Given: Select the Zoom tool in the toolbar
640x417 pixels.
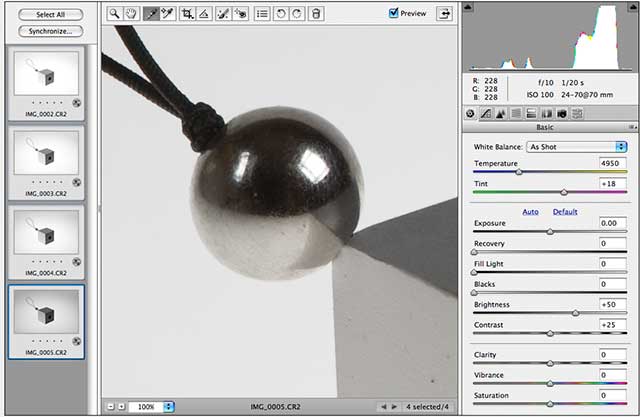Looking at the screenshot, I should coord(115,14).
